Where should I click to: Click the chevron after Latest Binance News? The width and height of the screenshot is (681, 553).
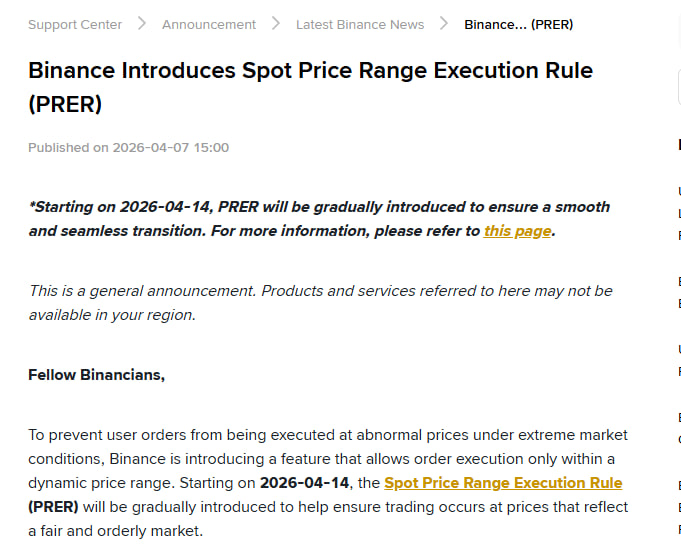(444, 24)
